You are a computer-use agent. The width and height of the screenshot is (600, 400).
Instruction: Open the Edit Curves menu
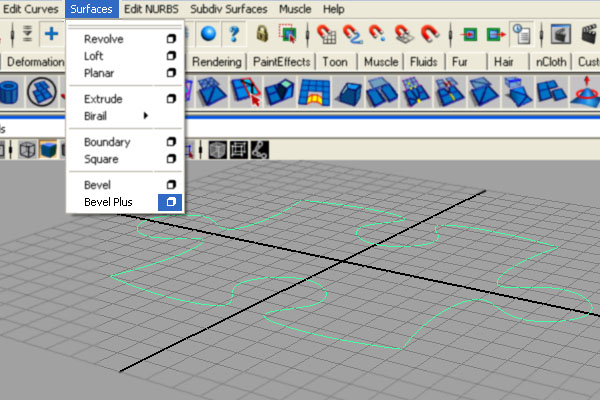(31, 9)
